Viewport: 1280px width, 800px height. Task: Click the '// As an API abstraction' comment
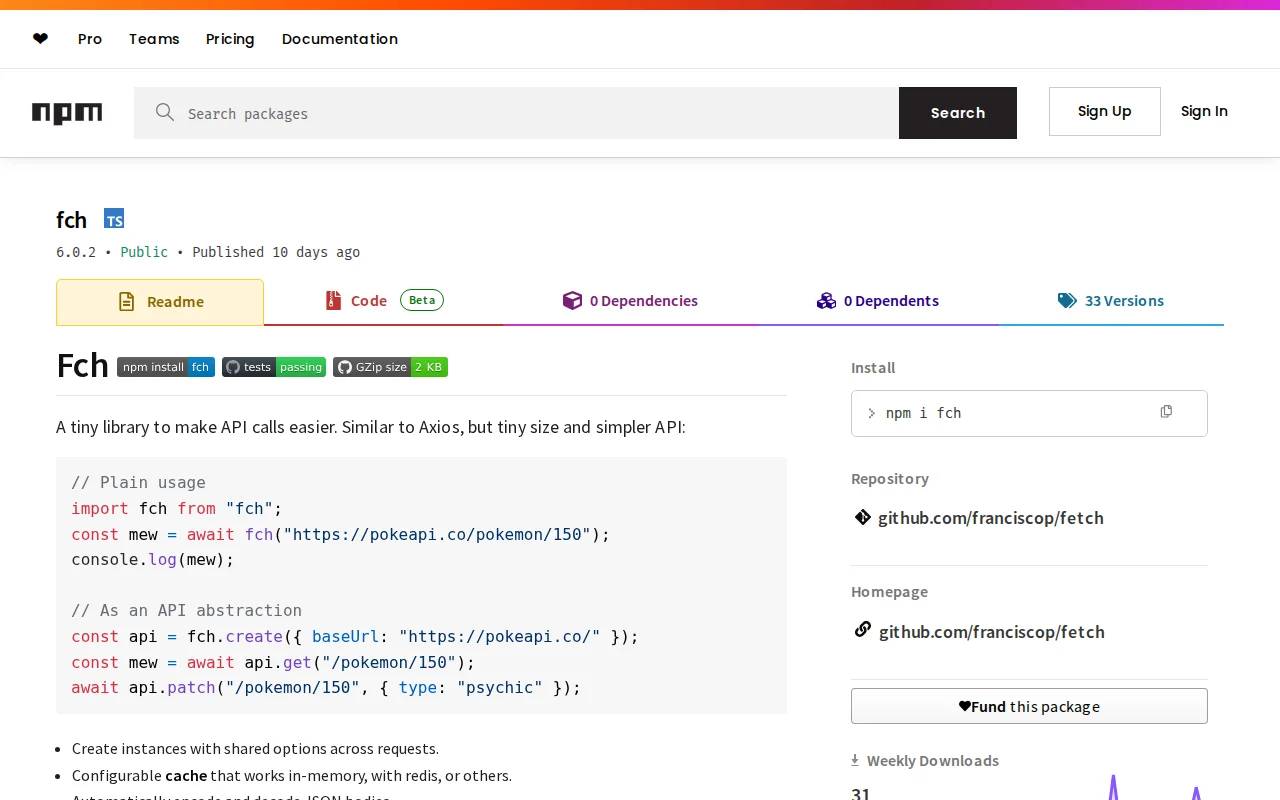[x=186, y=610]
